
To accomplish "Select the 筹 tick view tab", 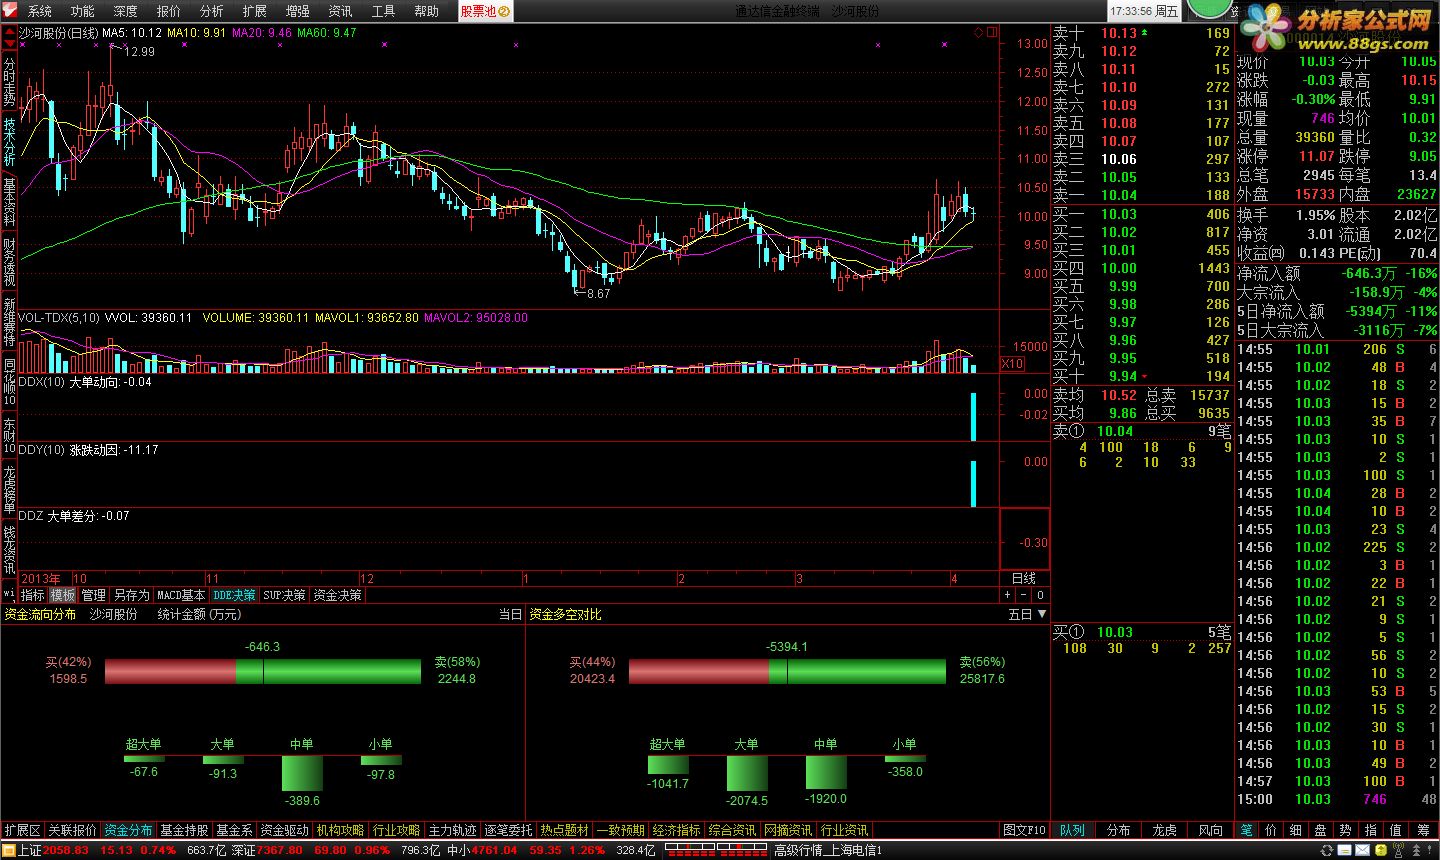I will (x=1422, y=830).
